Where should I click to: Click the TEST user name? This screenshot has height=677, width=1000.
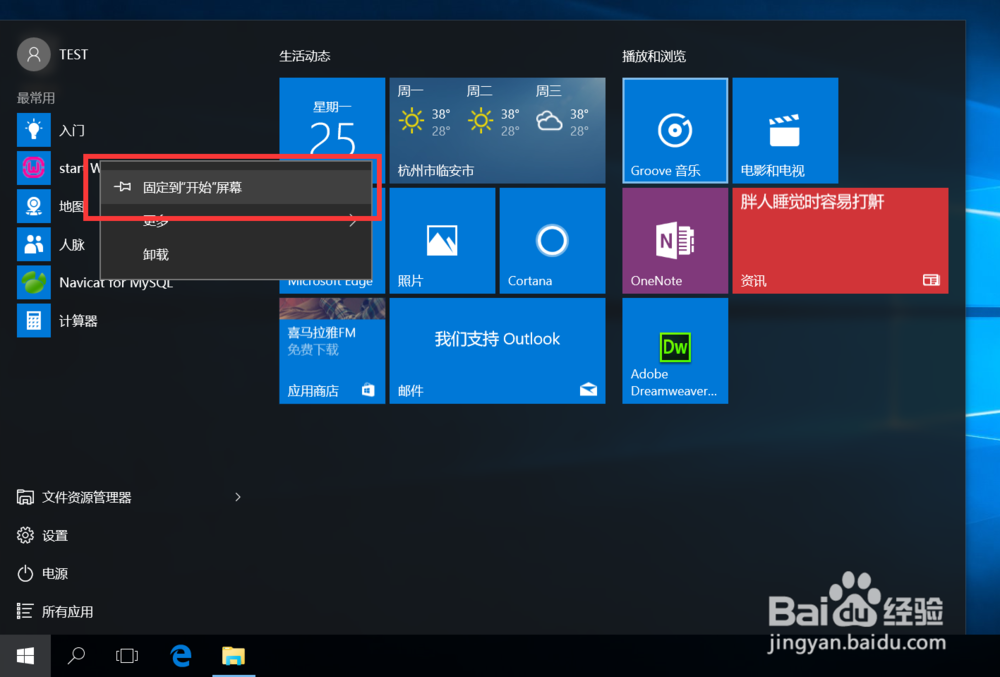point(73,54)
